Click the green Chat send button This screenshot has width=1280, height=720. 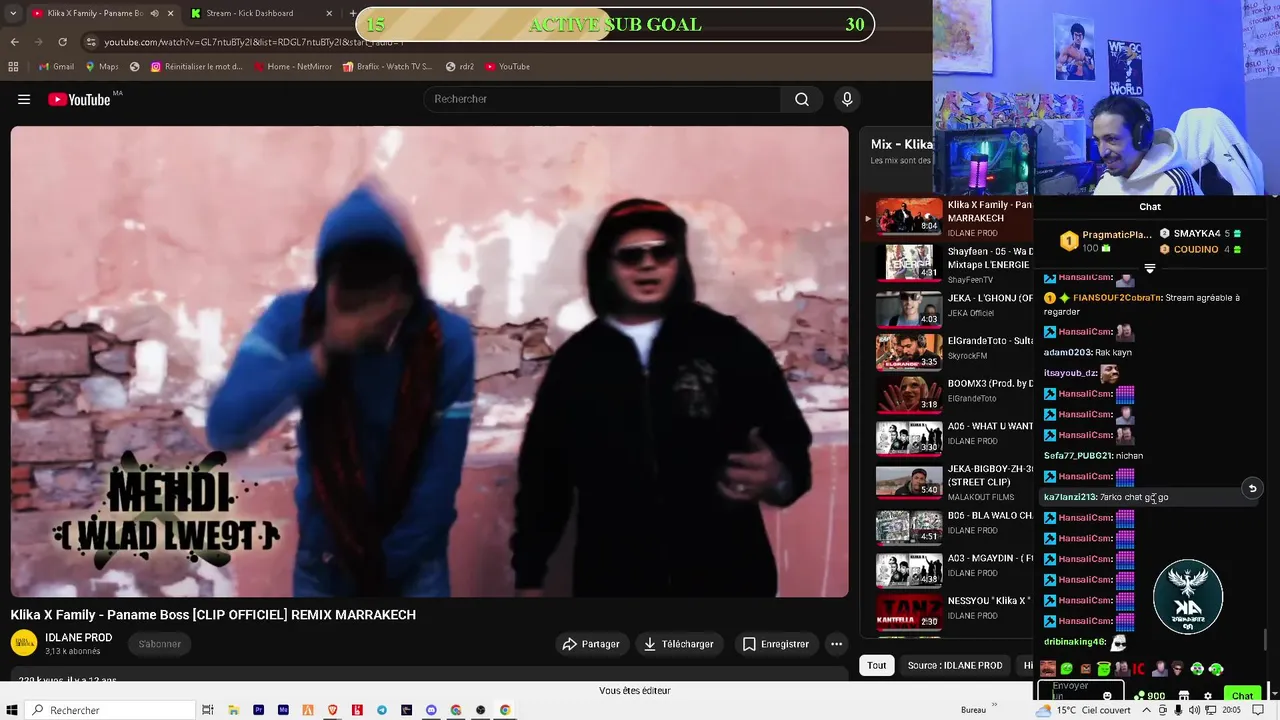(1243, 695)
